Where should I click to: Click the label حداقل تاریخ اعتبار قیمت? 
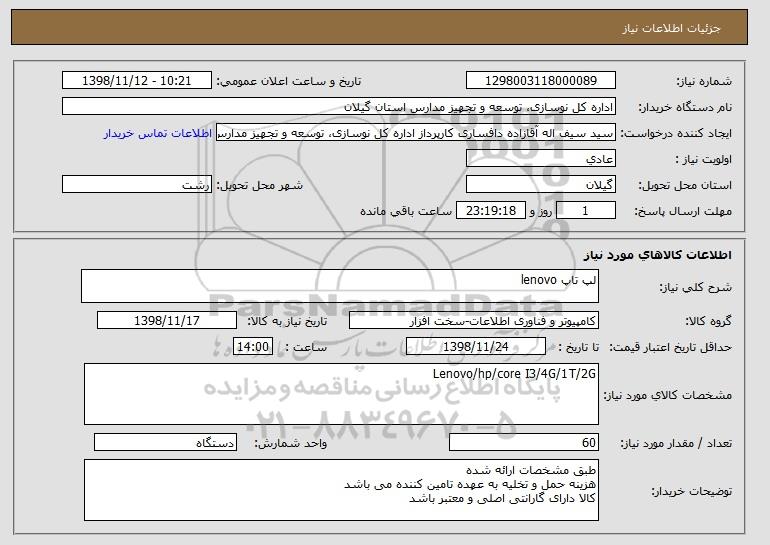pos(671,348)
